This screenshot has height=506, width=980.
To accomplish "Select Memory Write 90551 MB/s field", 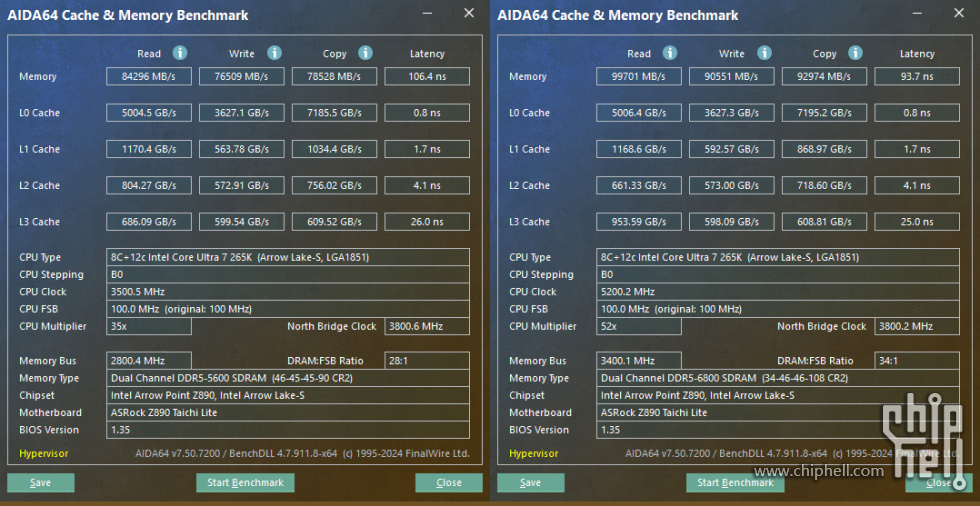I will point(732,76).
